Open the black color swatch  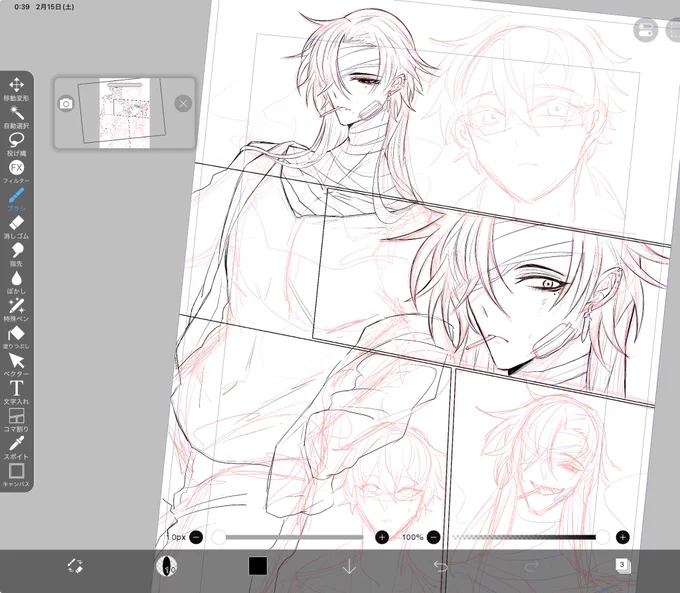pyautogui.click(x=258, y=566)
